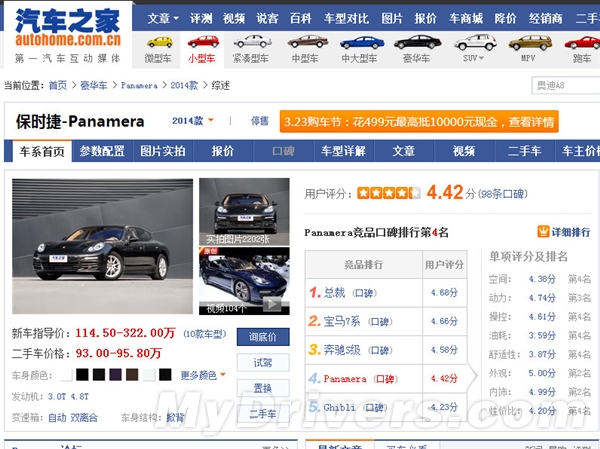The image size is (600, 449).
Task: Expand the SUV category dropdown arrow
Action: 481,58
